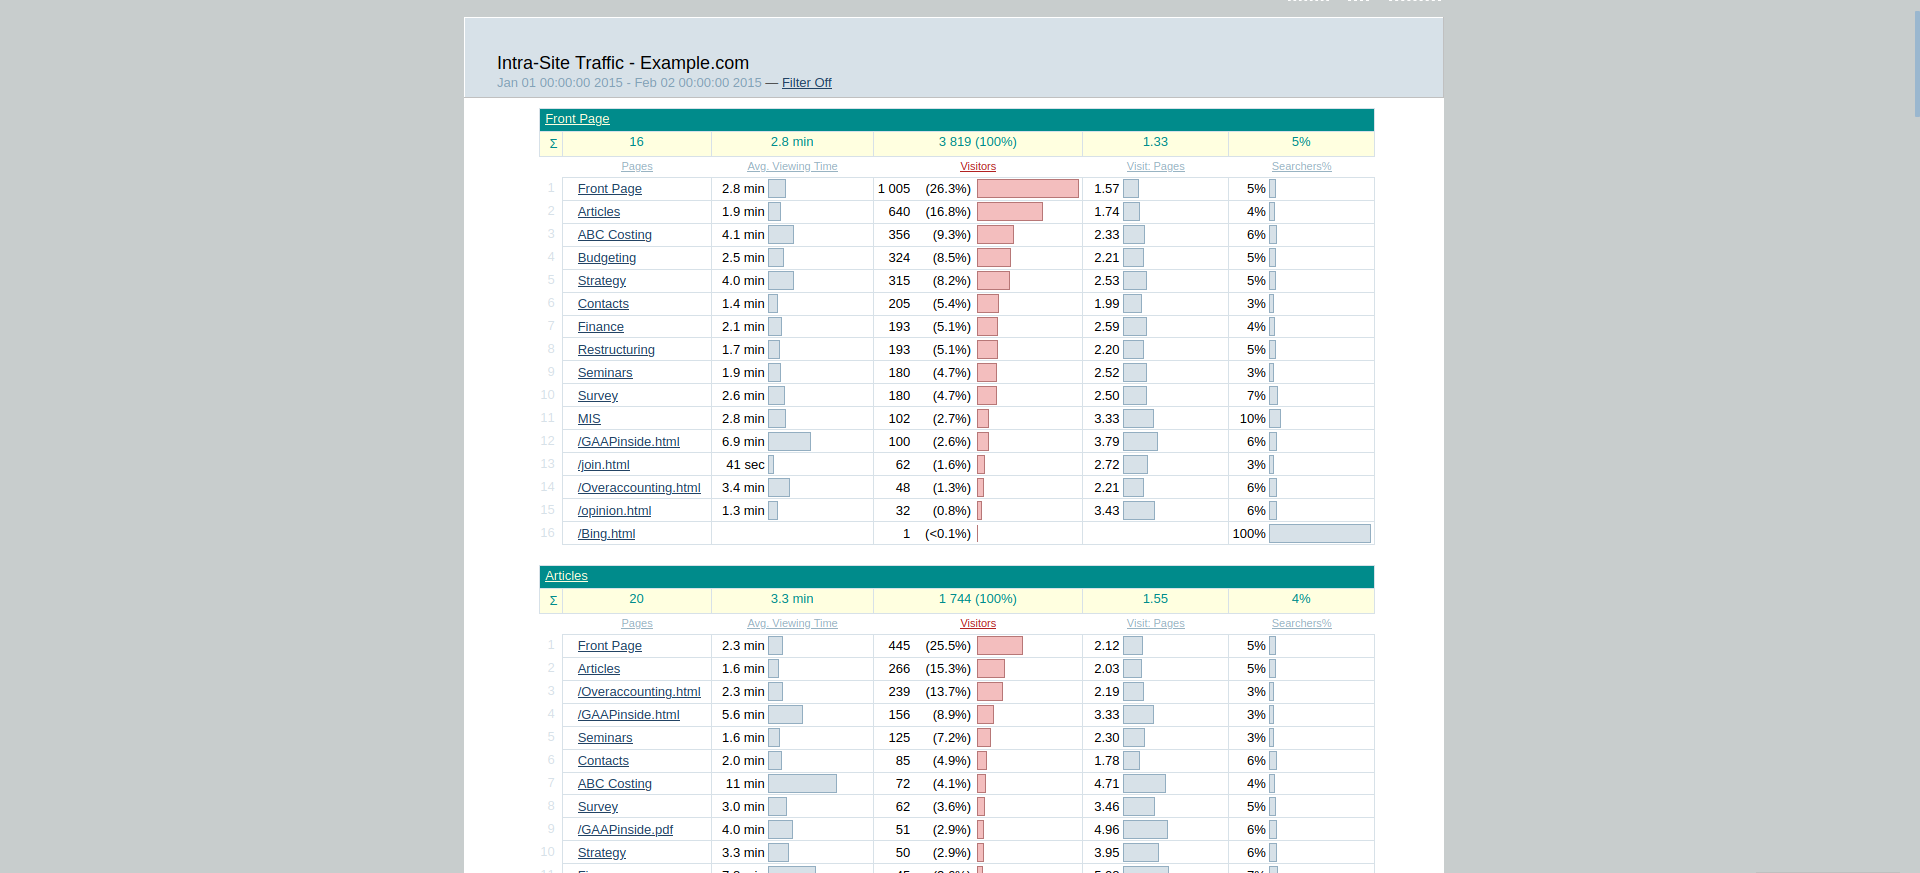Open the /GAAPinside.pdf link

click(625, 830)
